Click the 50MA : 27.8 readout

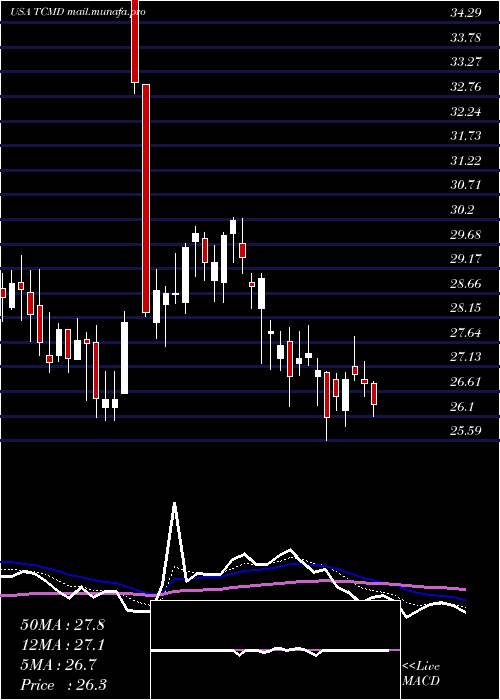[x=62, y=625]
